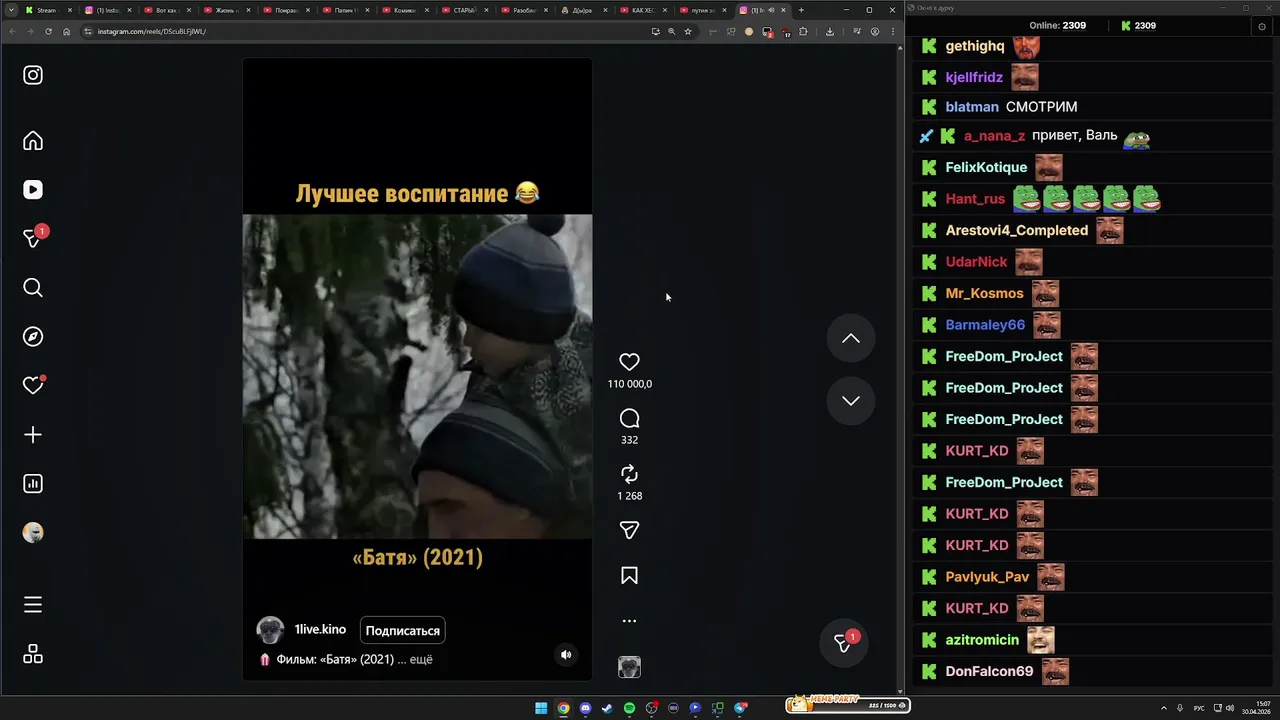Open Spotify from the taskbar

pyautogui.click(x=629, y=708)
